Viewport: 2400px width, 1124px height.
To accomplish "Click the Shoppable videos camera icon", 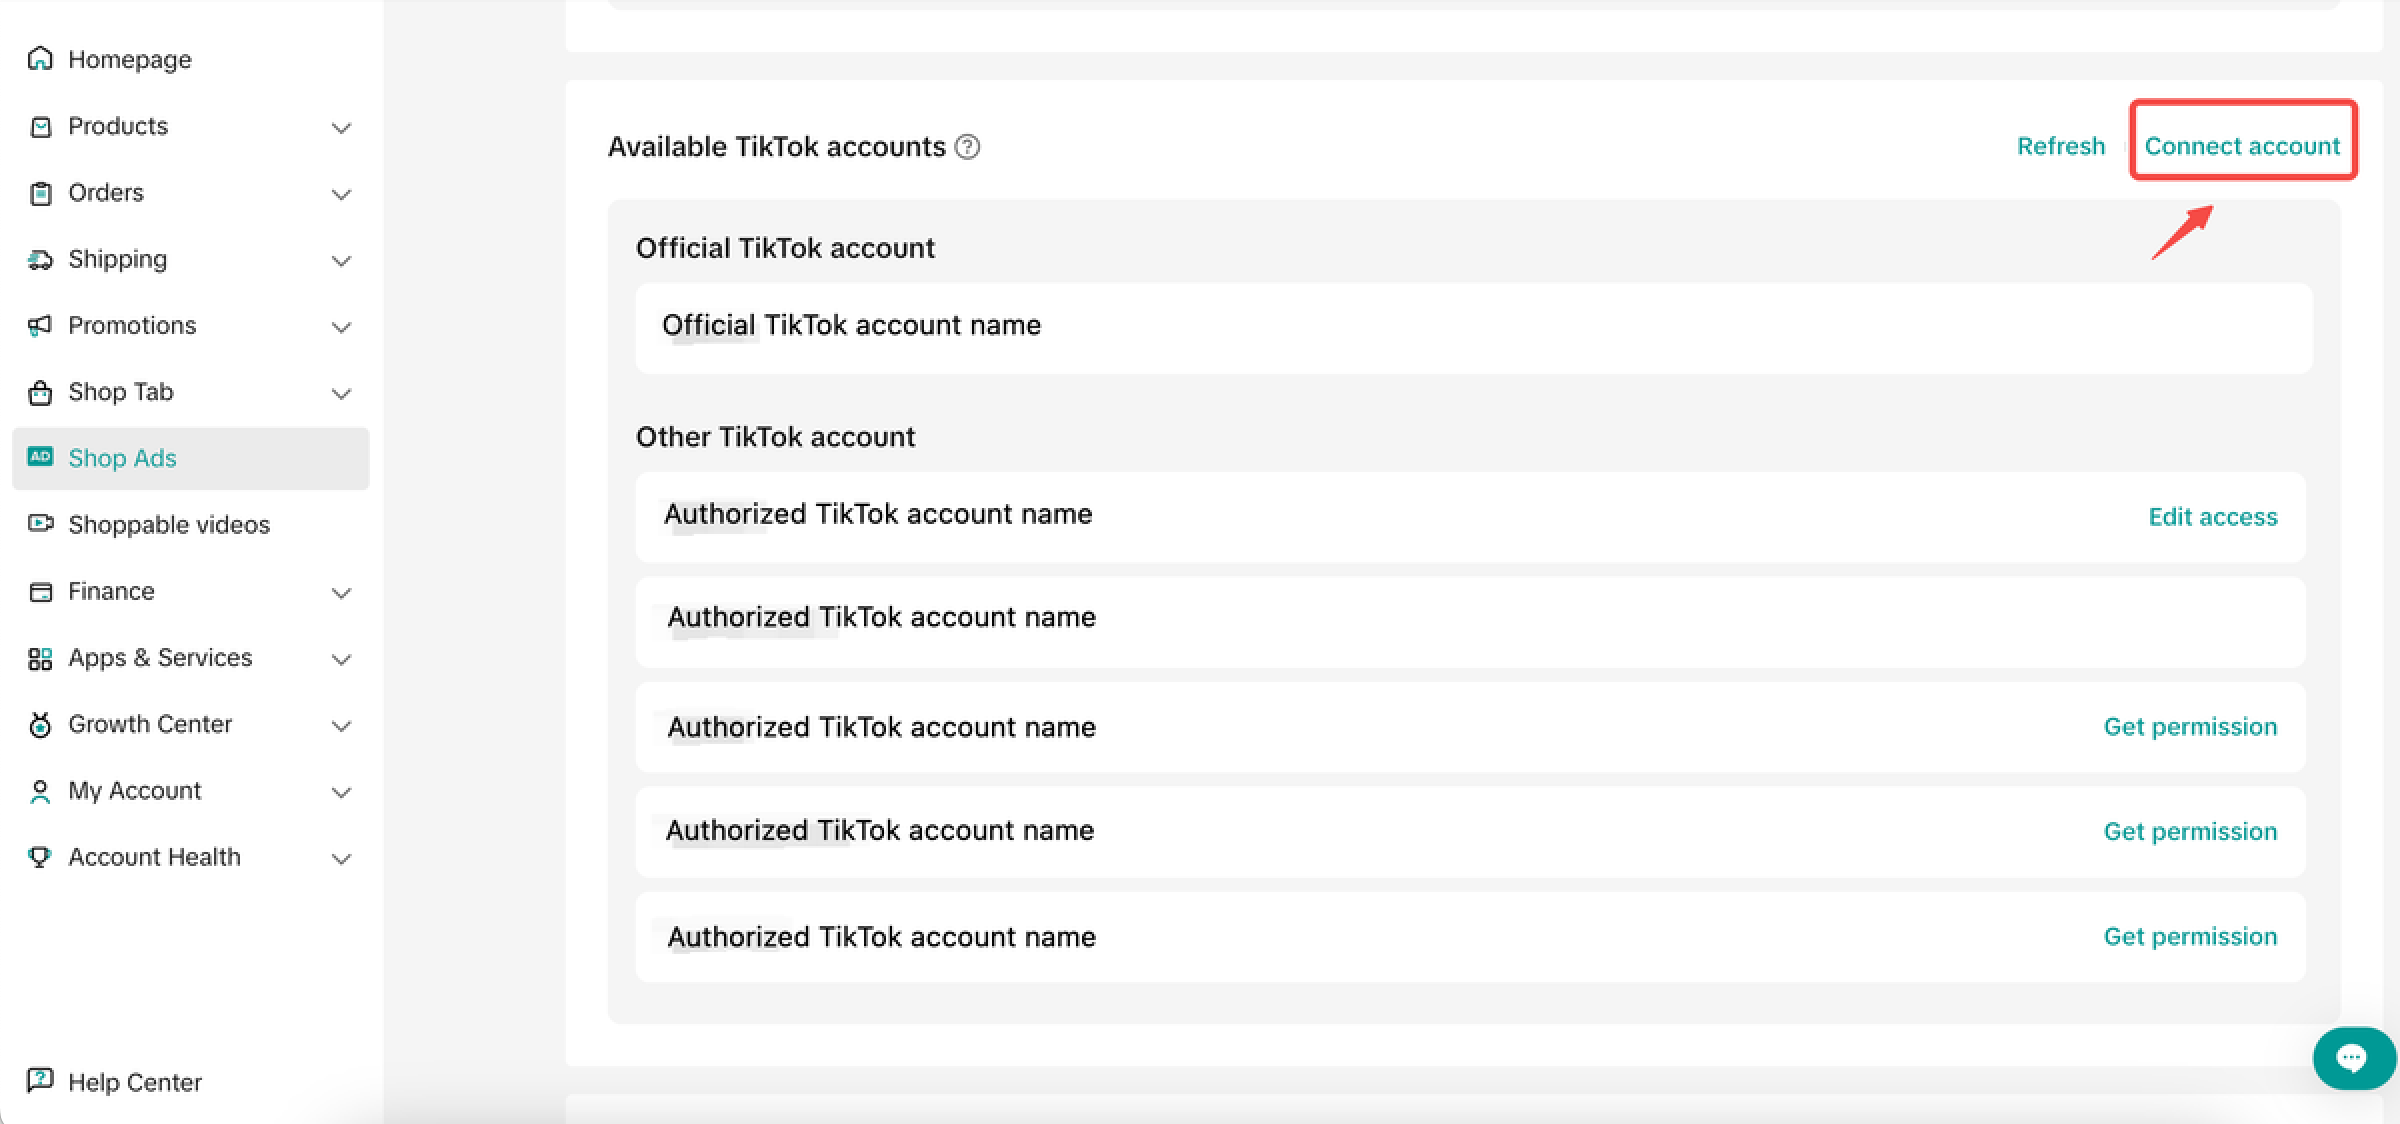I will [x=40, y=524].
